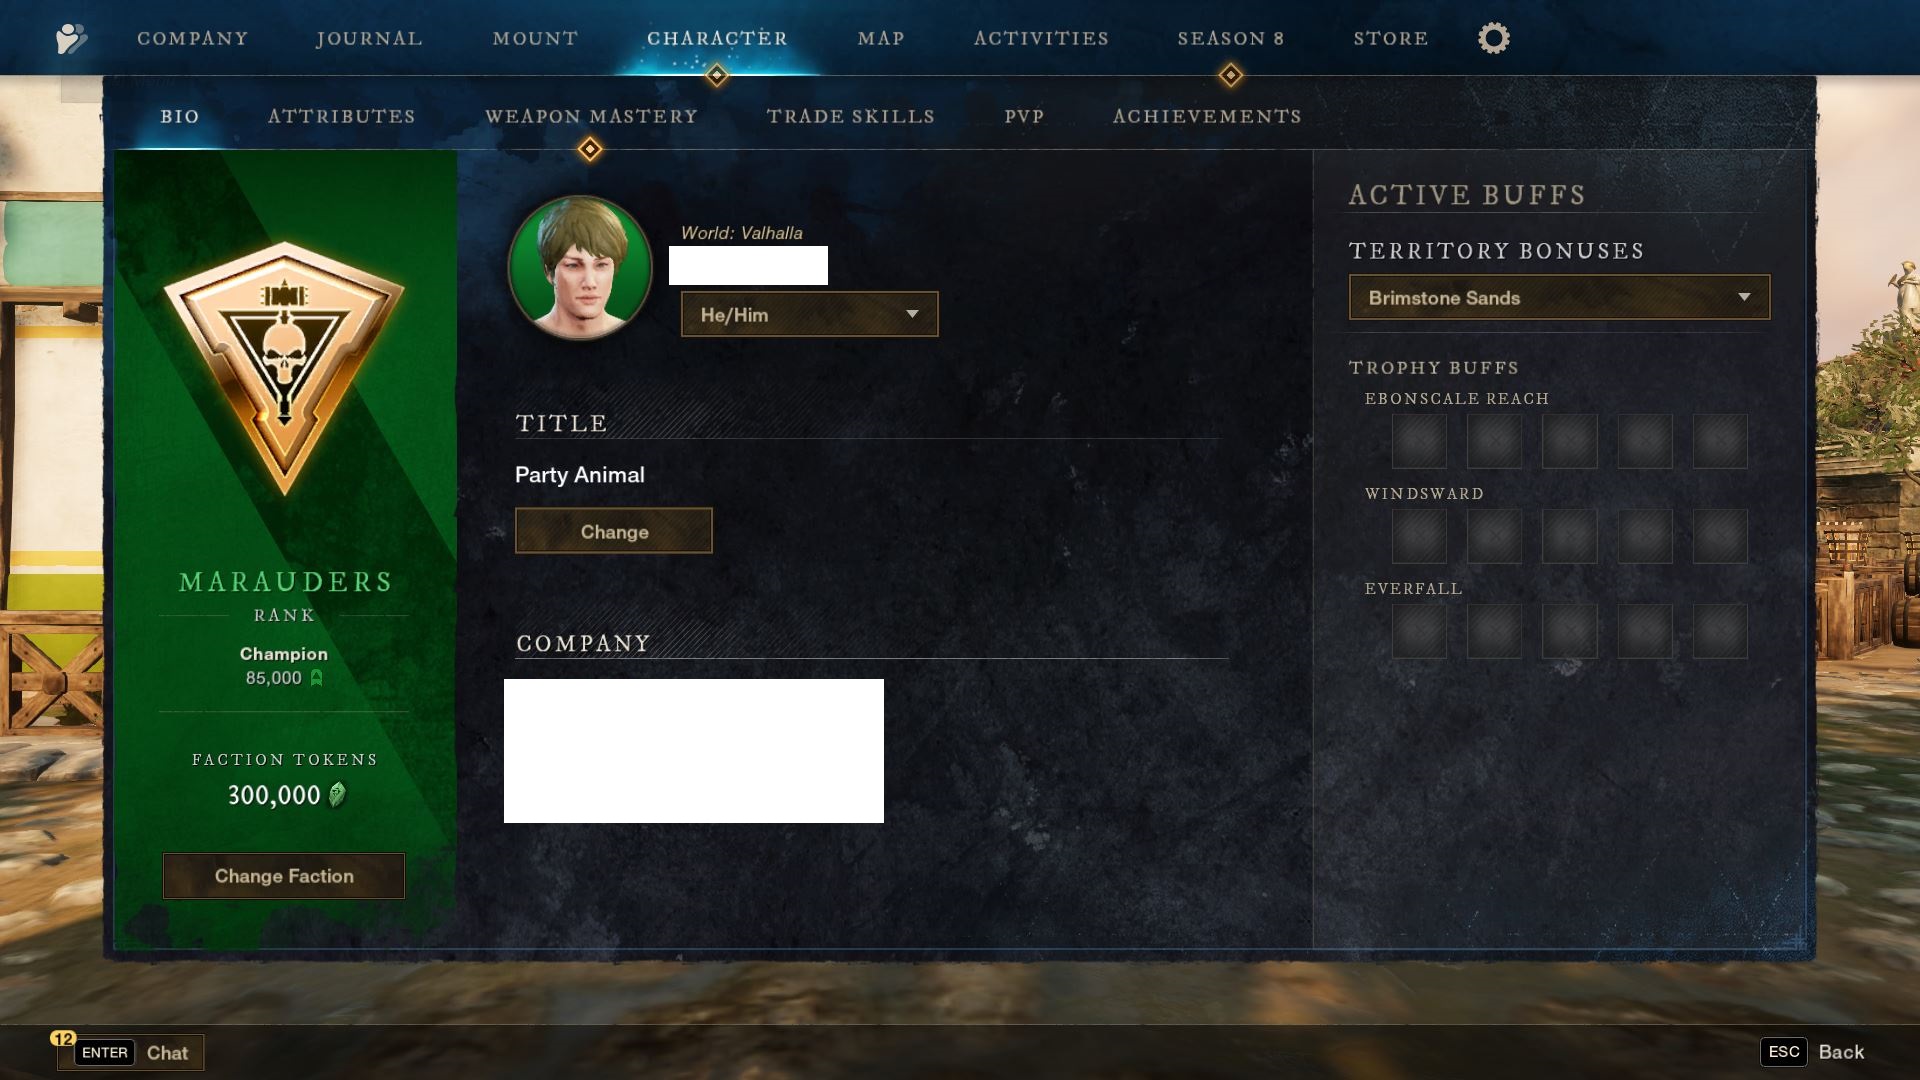
Task: Click ESC Back button
Action: click(x=1815, y=1052)
